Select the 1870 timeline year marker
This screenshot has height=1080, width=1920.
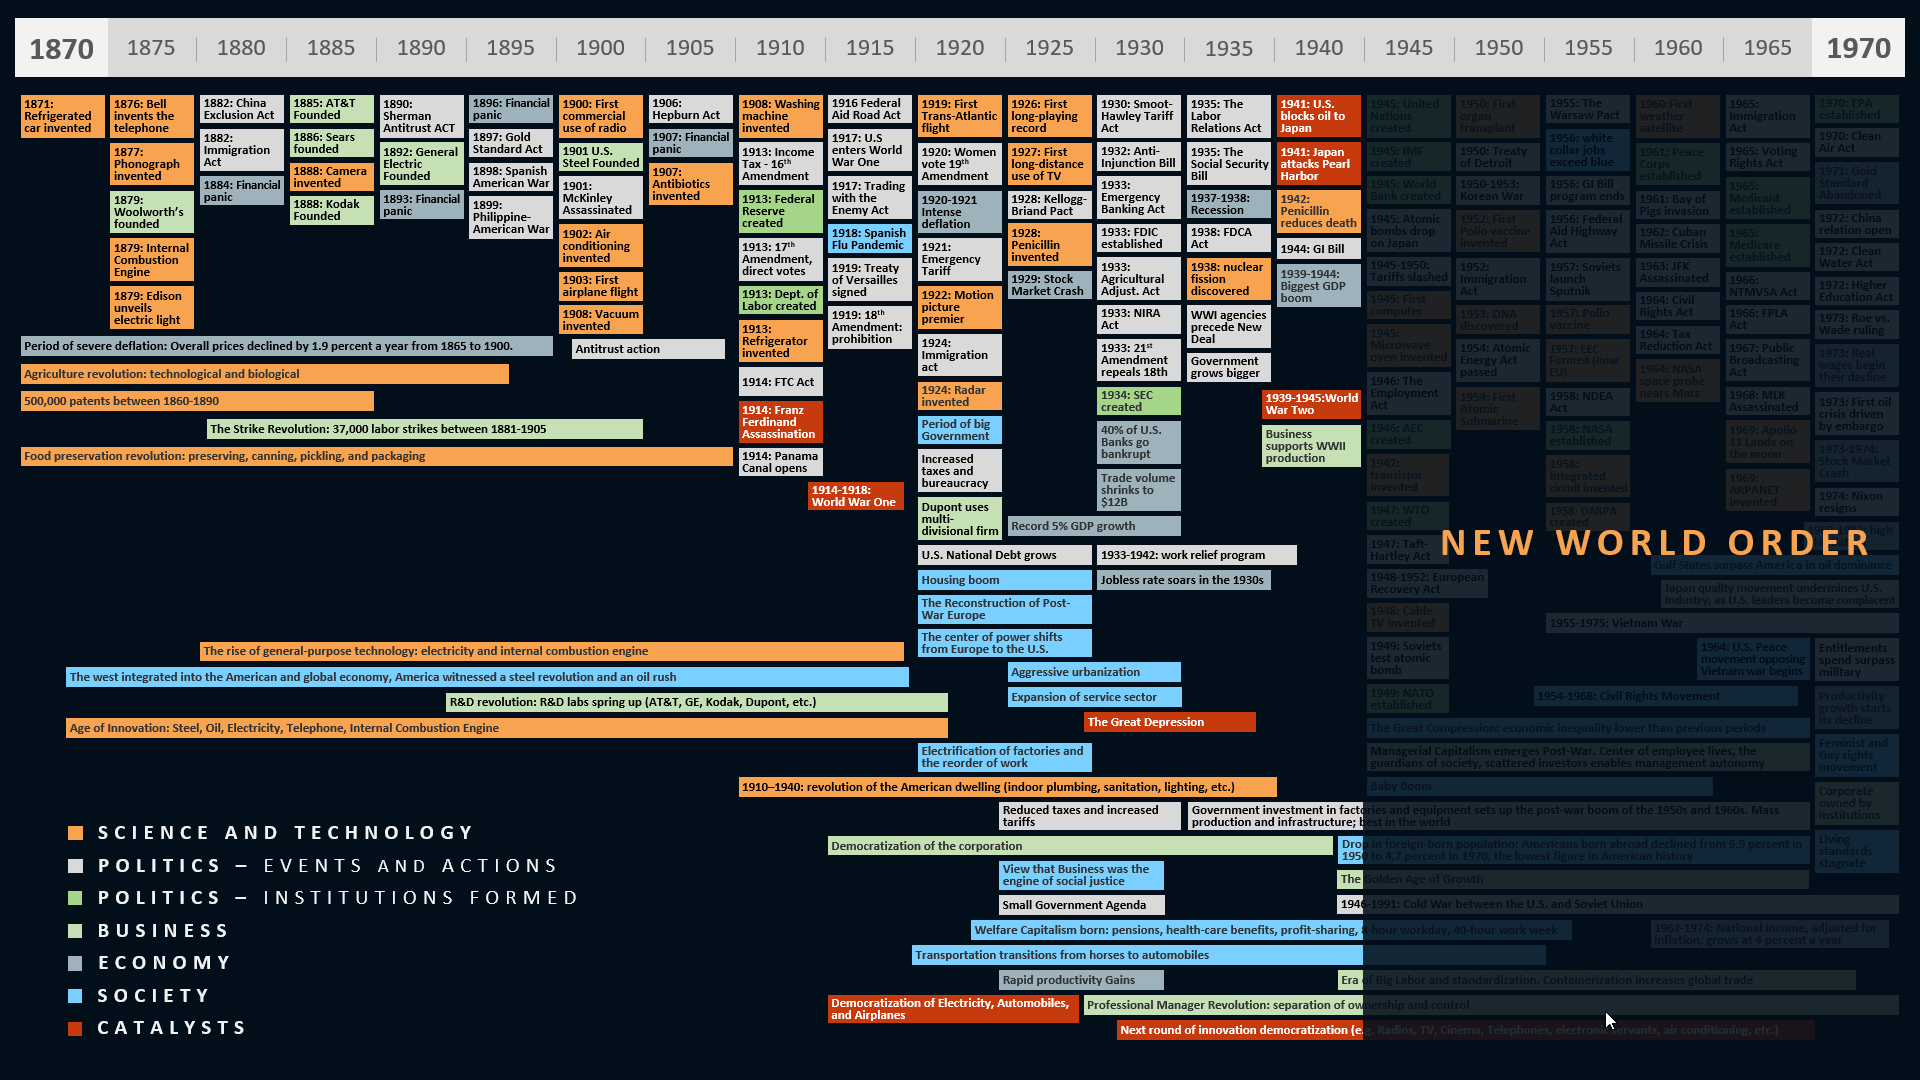click(x=61, y=48)
